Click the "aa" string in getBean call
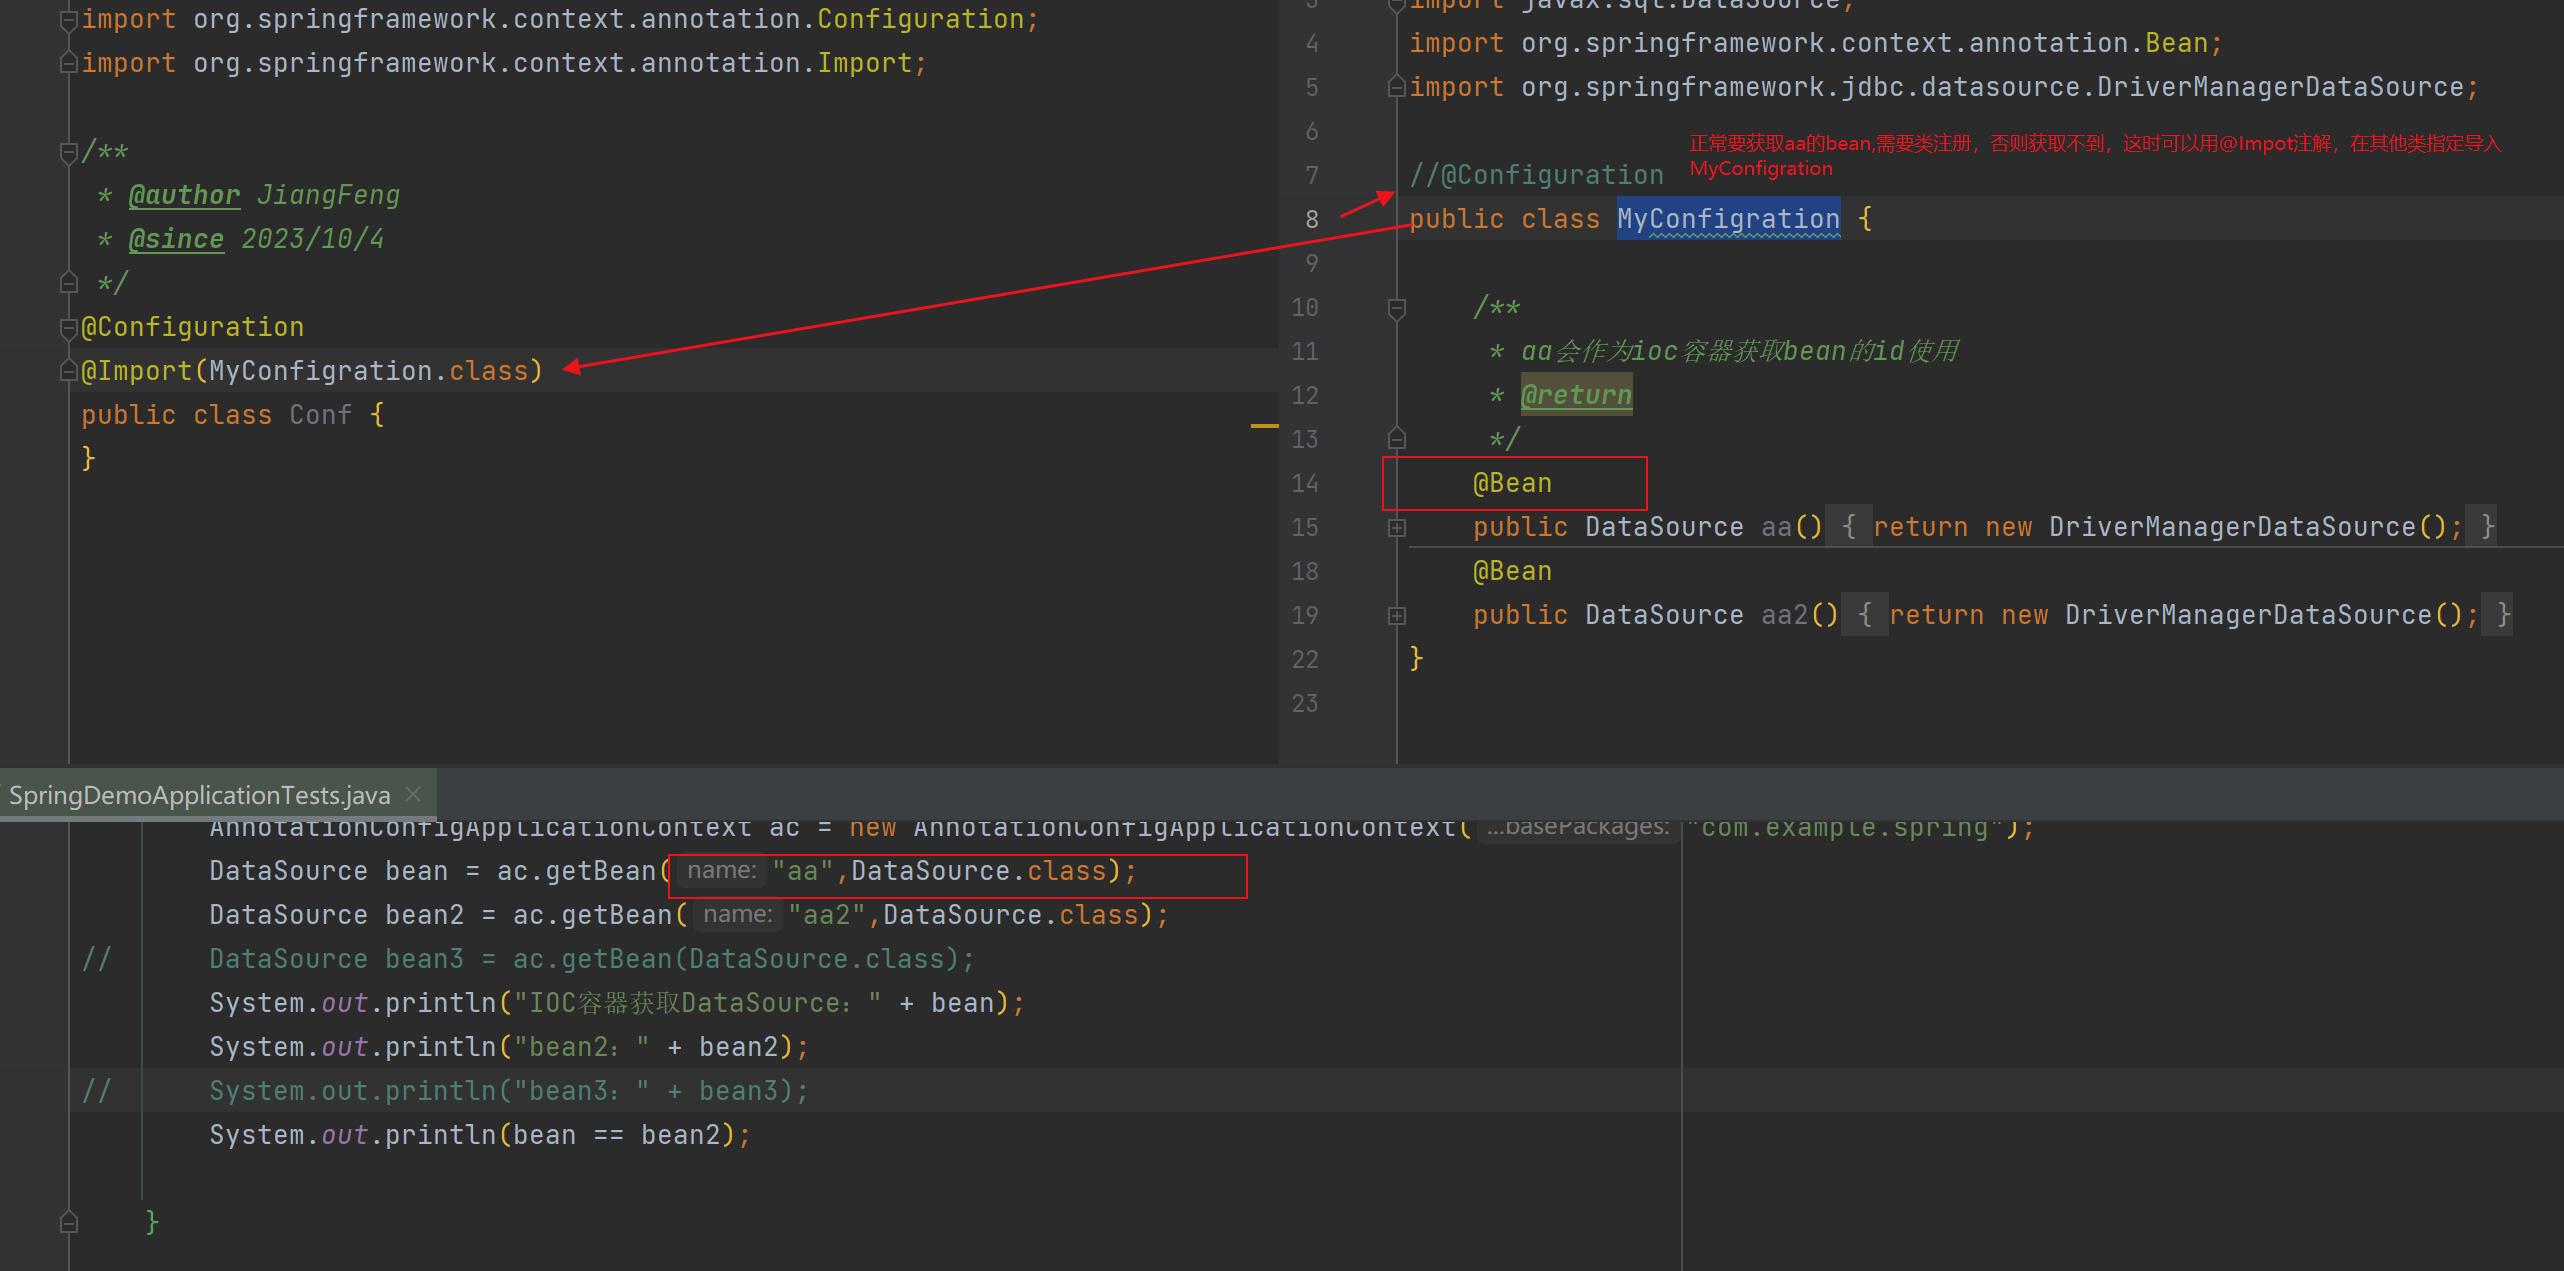This screenshot has width=2564, height=1271. [803, 871]
